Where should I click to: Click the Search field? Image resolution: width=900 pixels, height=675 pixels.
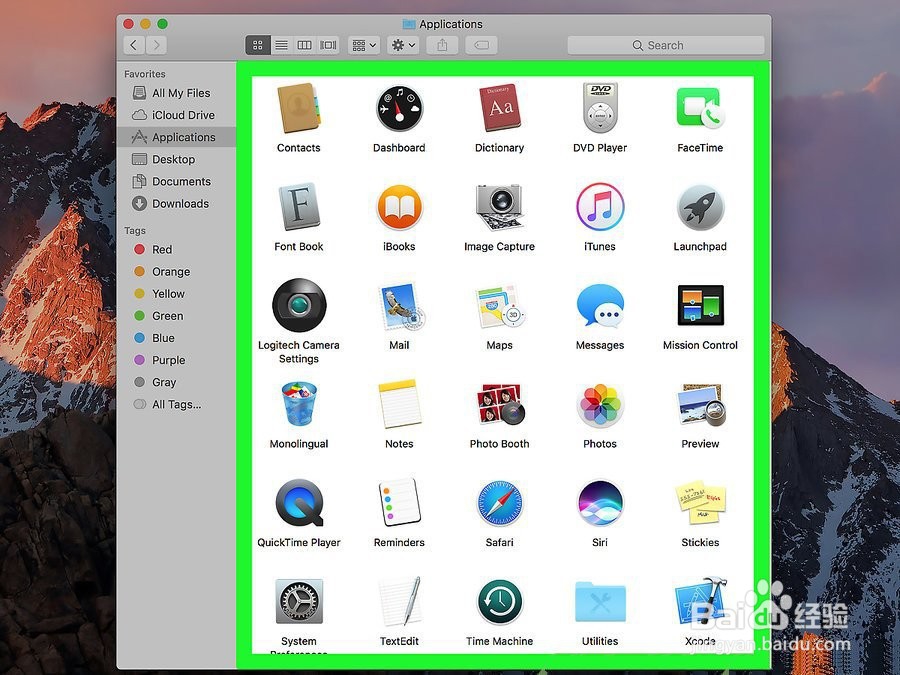point(666,45)
